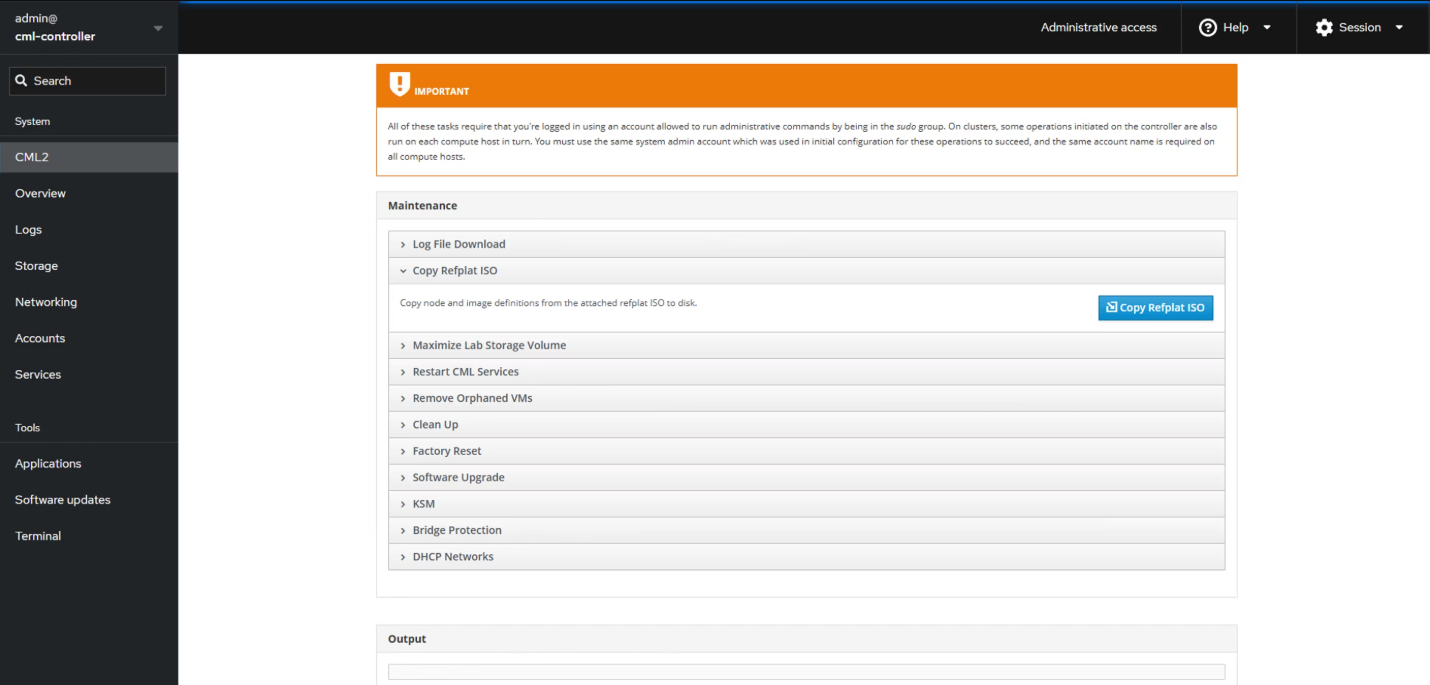
Task: Expand the Restart CML Services section
Action: click(x=806, y=372)
